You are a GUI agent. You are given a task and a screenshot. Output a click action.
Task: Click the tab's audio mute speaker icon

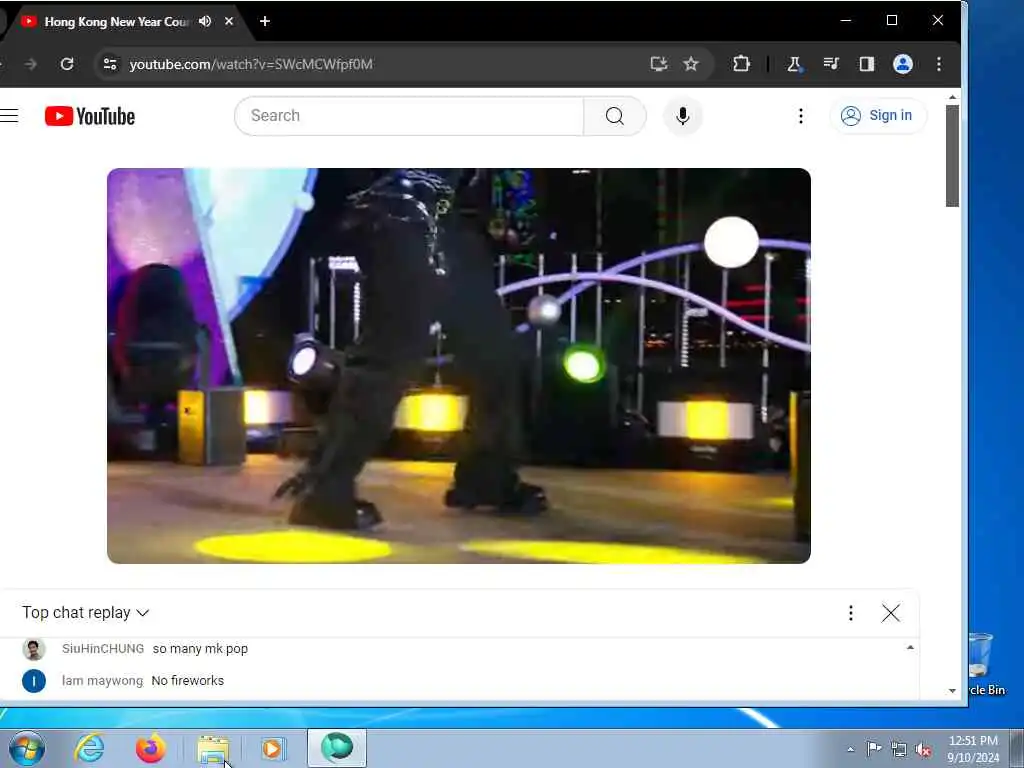coord(205,21)
